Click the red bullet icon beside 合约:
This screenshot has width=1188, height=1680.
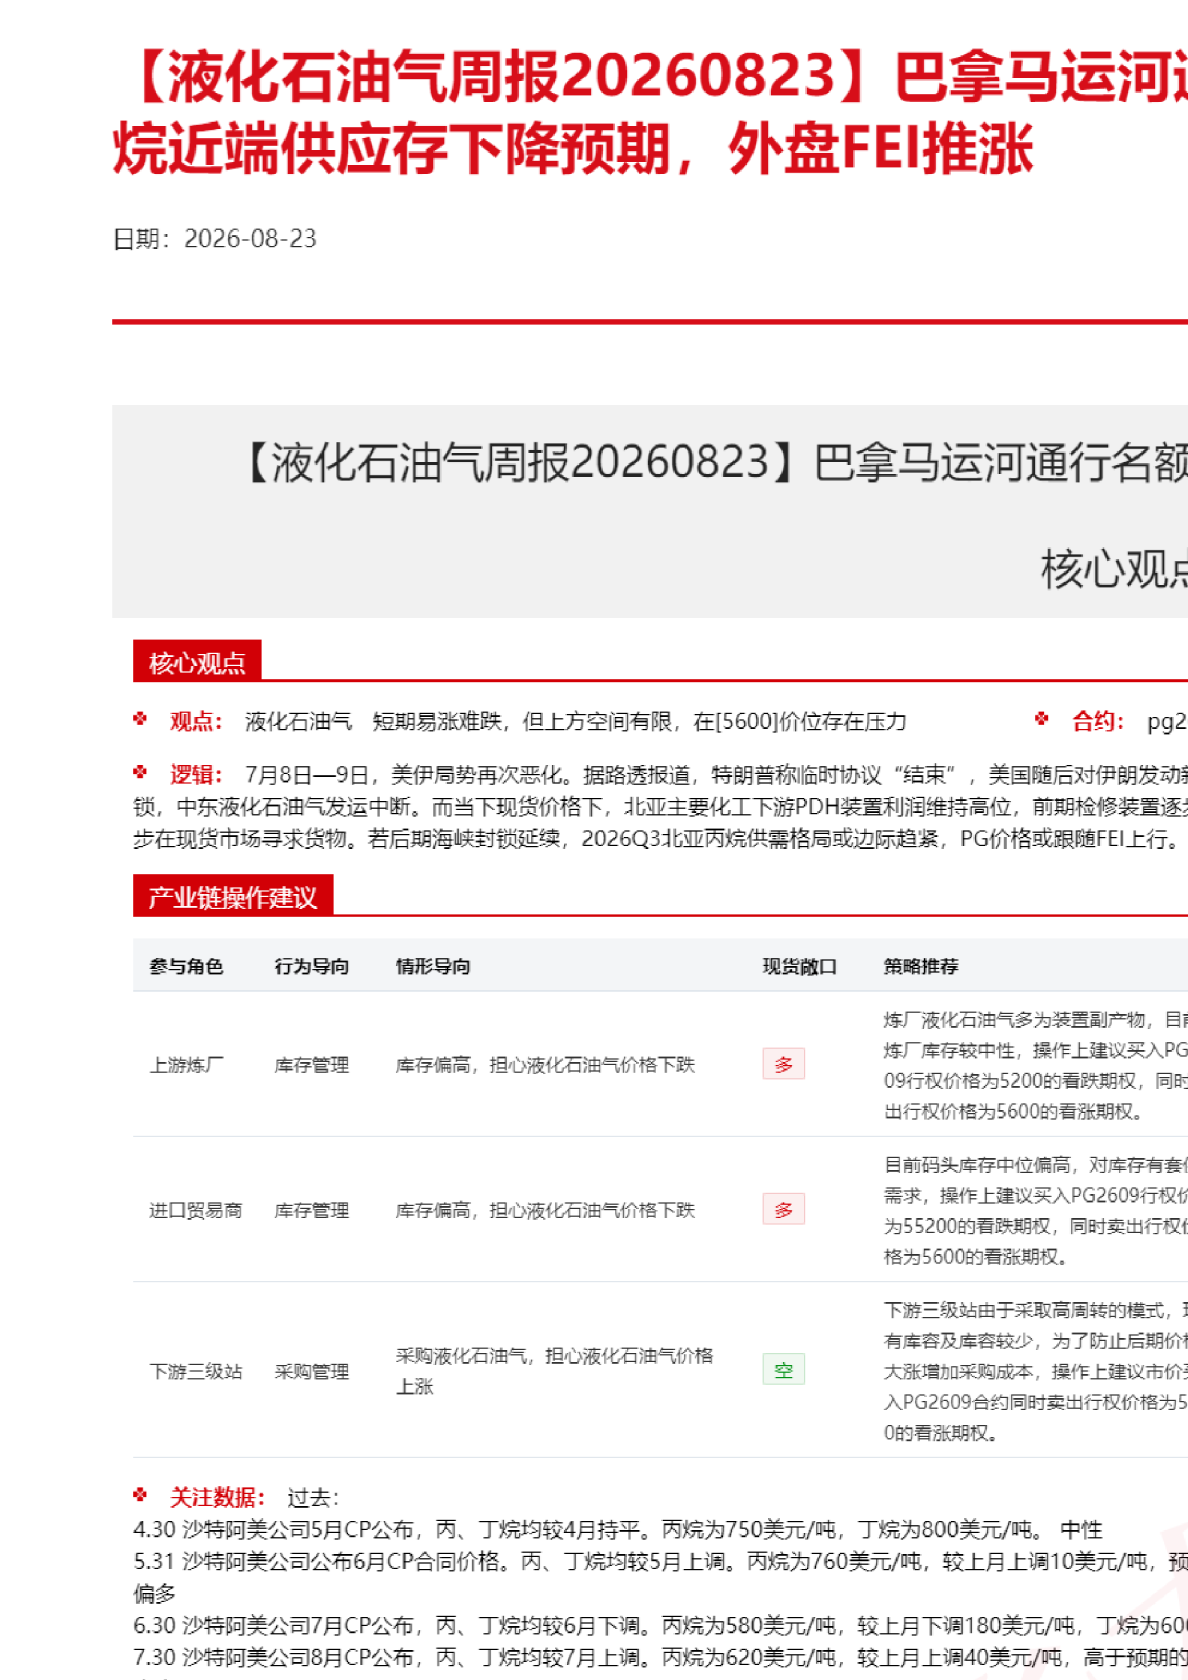coord(1042,719)
